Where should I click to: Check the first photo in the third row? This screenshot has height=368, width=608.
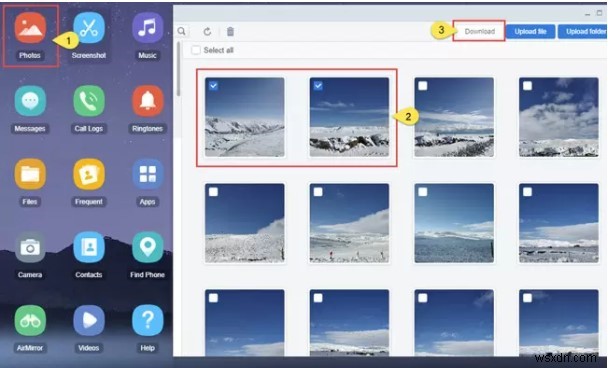(213, 298)
